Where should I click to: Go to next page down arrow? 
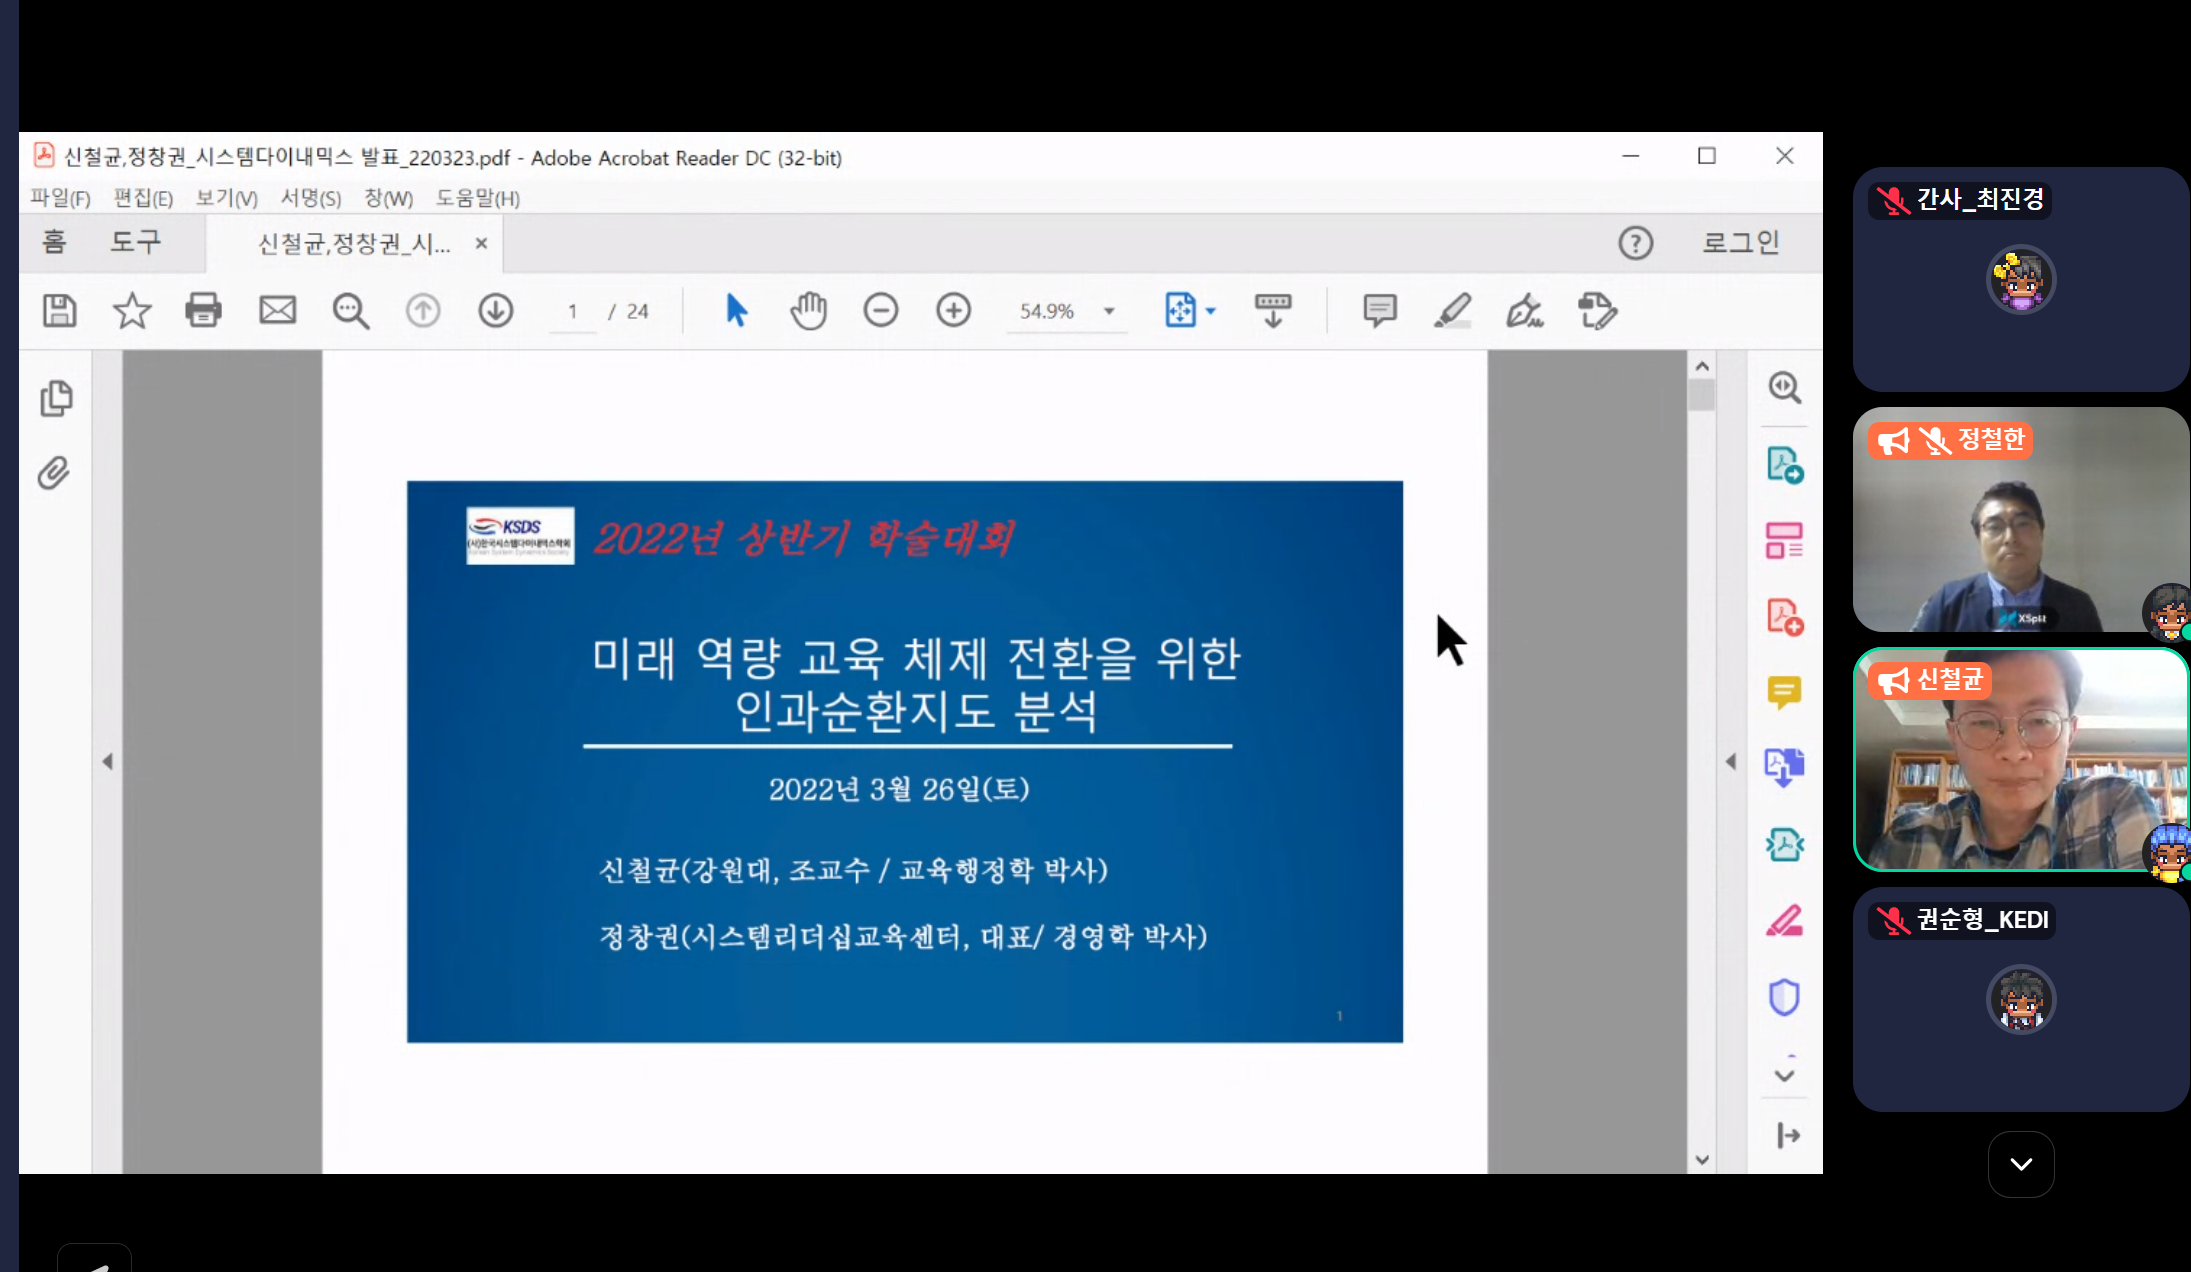(x=495, y=311)
